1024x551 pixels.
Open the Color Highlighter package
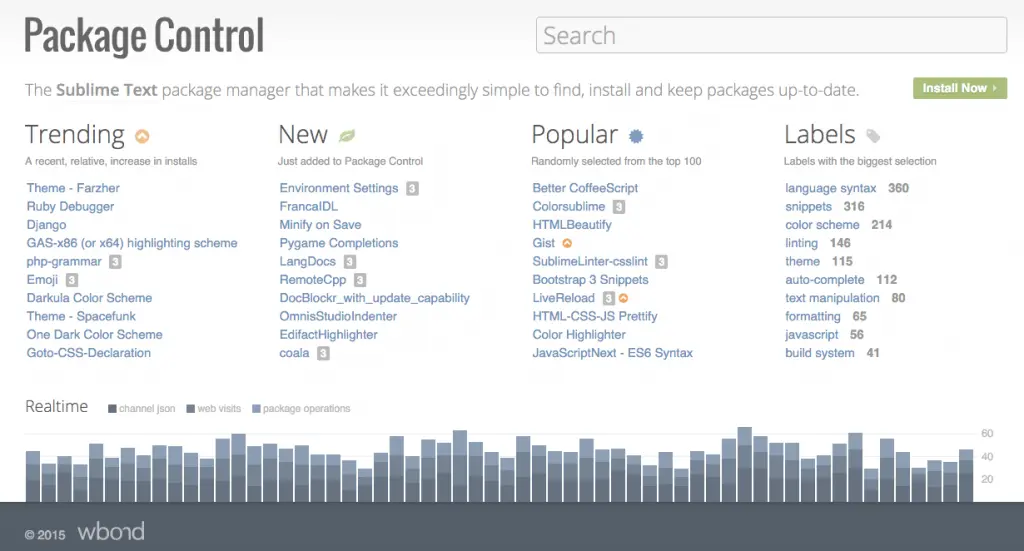point(579,334)
